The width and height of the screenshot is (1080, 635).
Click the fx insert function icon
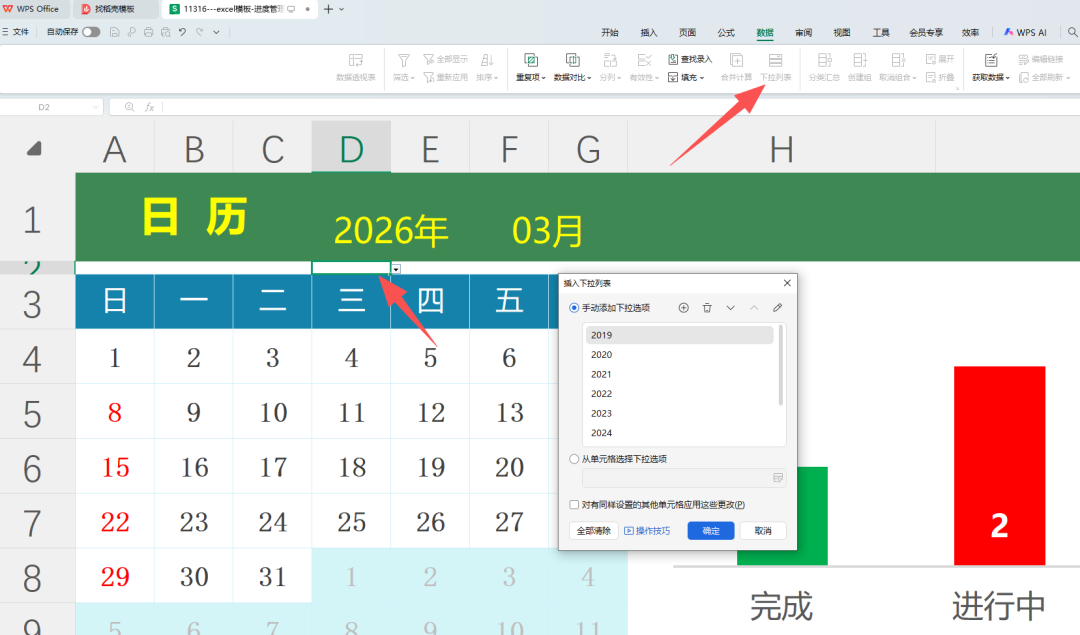pyautogui.click(x=149, y=107)
